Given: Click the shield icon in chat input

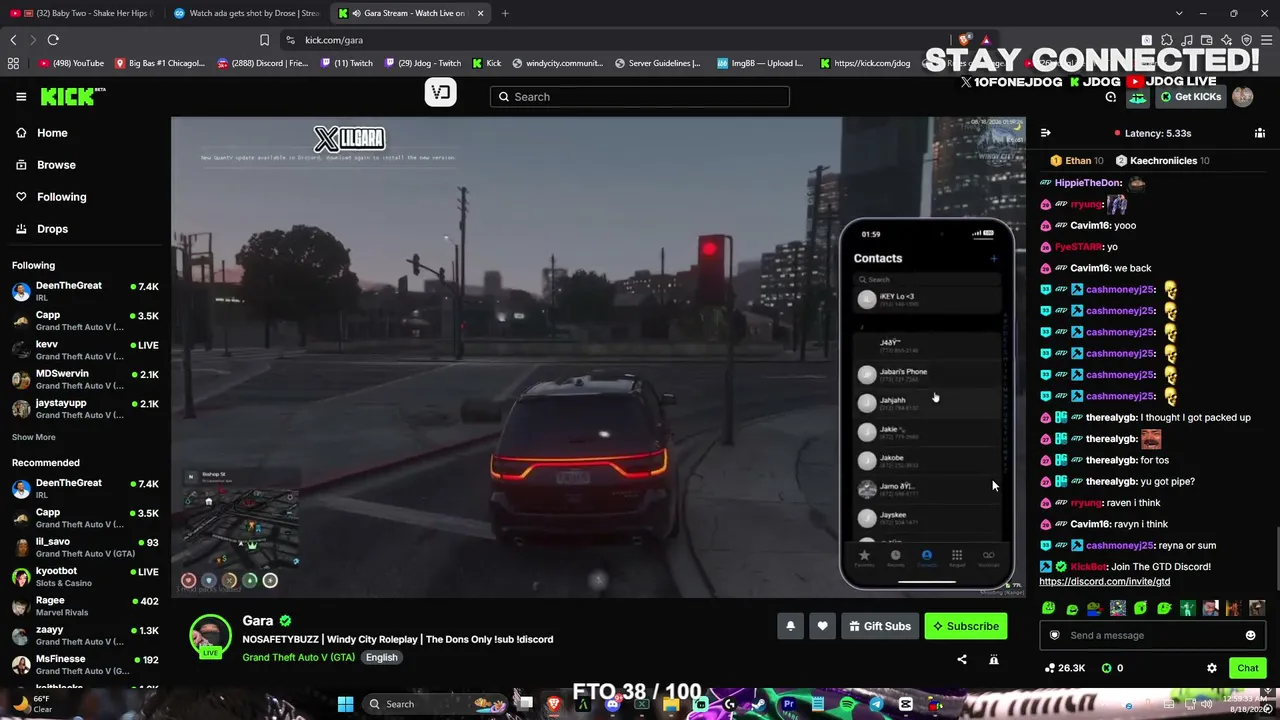Looking at the screenshot, I should click(x=1054, y=635).
